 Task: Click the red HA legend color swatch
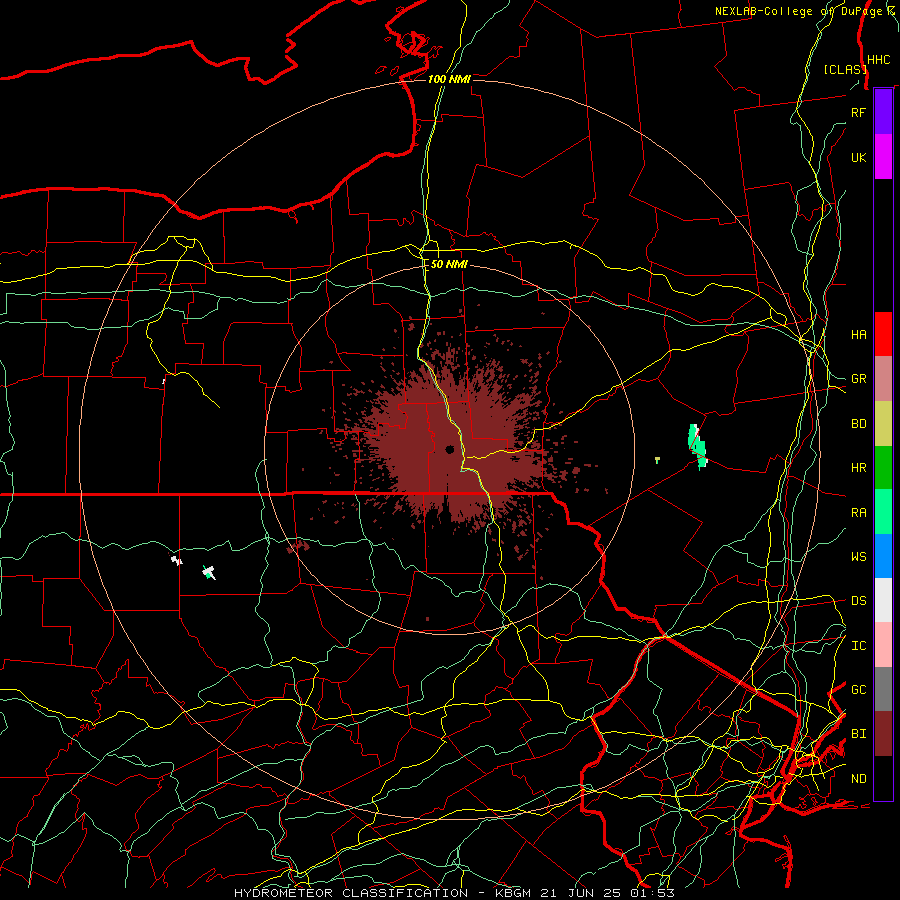883,334
